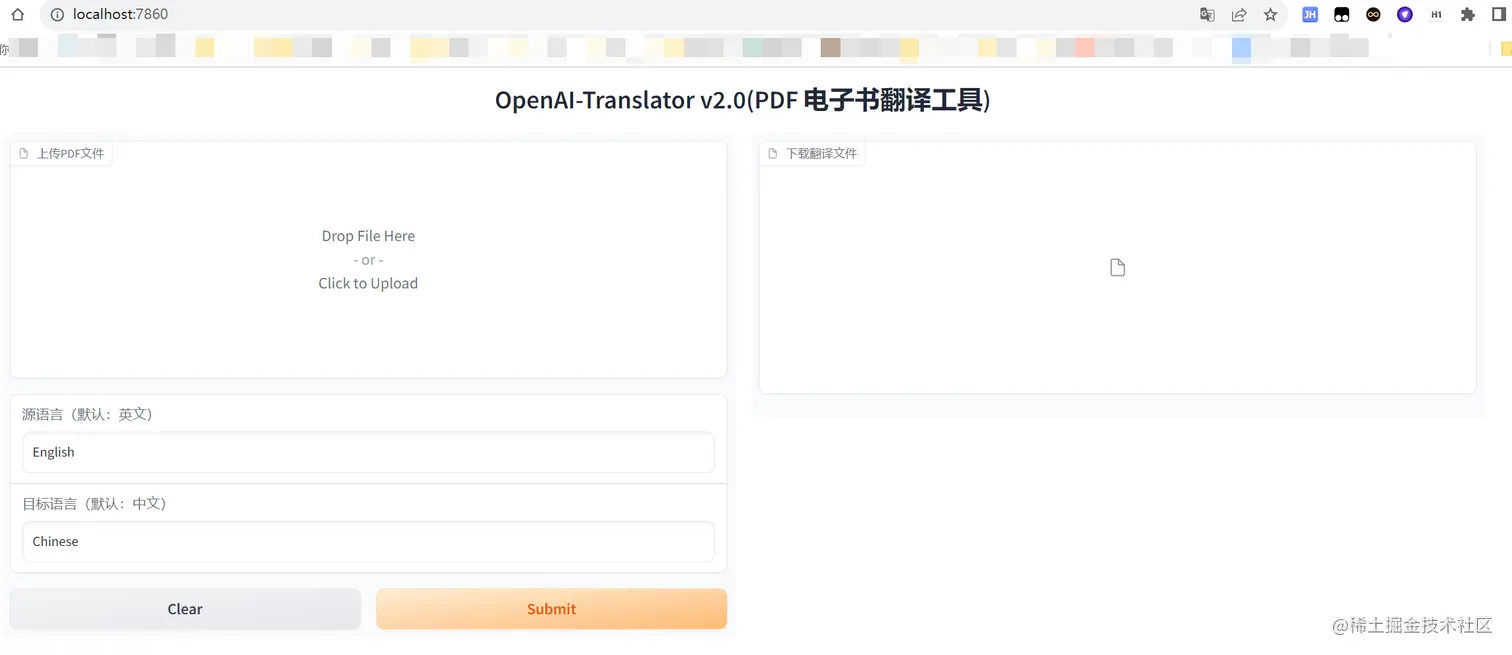Open the black square-face extension icon
The height and width of the screenshot is (655, 1512).
[1342, 15]
